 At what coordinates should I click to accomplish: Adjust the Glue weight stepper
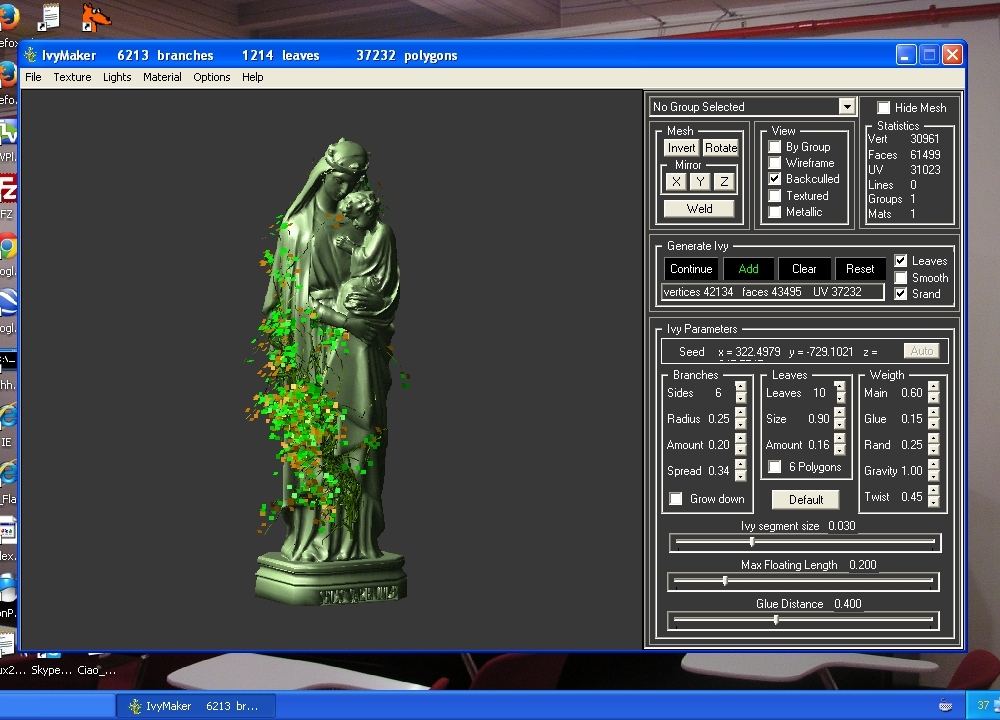pos(934,419)
